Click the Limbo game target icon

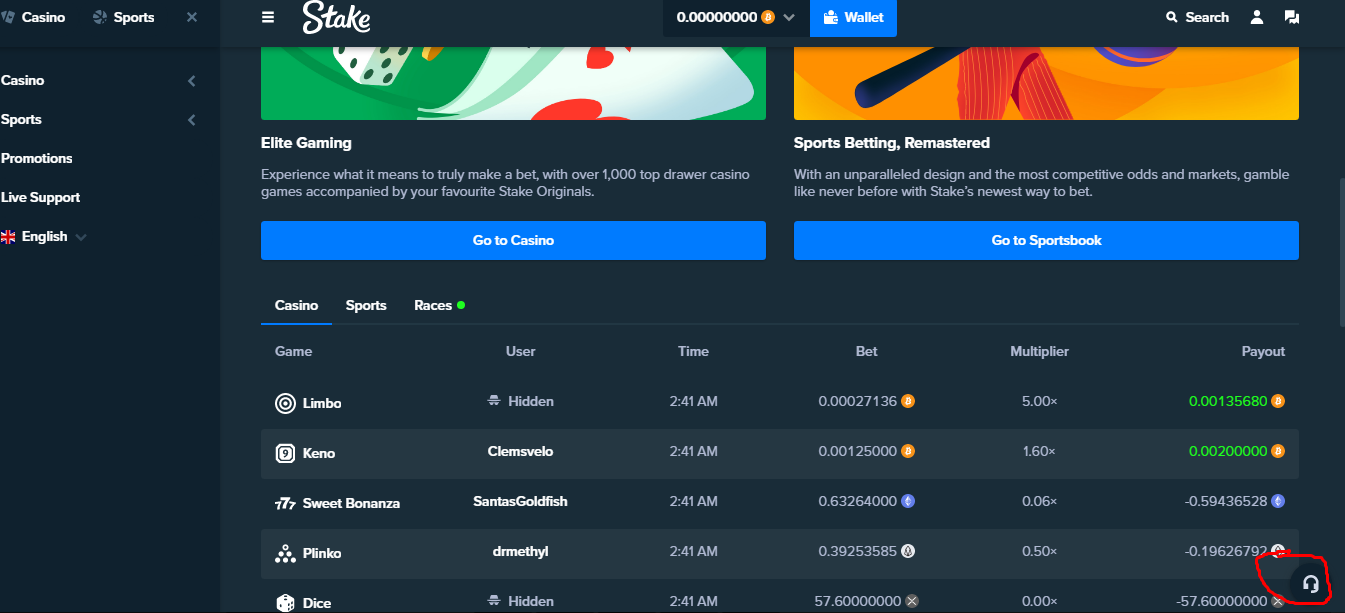[285, 403]
